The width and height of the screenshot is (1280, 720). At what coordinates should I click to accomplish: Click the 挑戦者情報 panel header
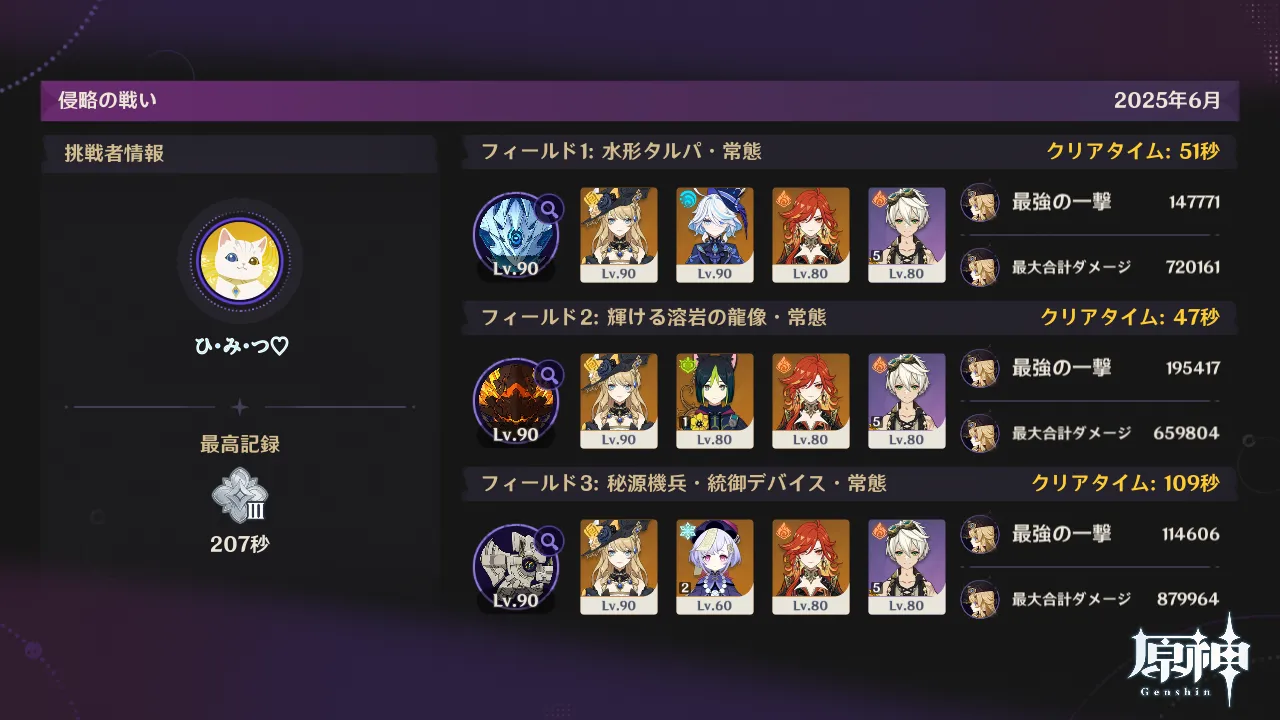click(x=114, y=153)
